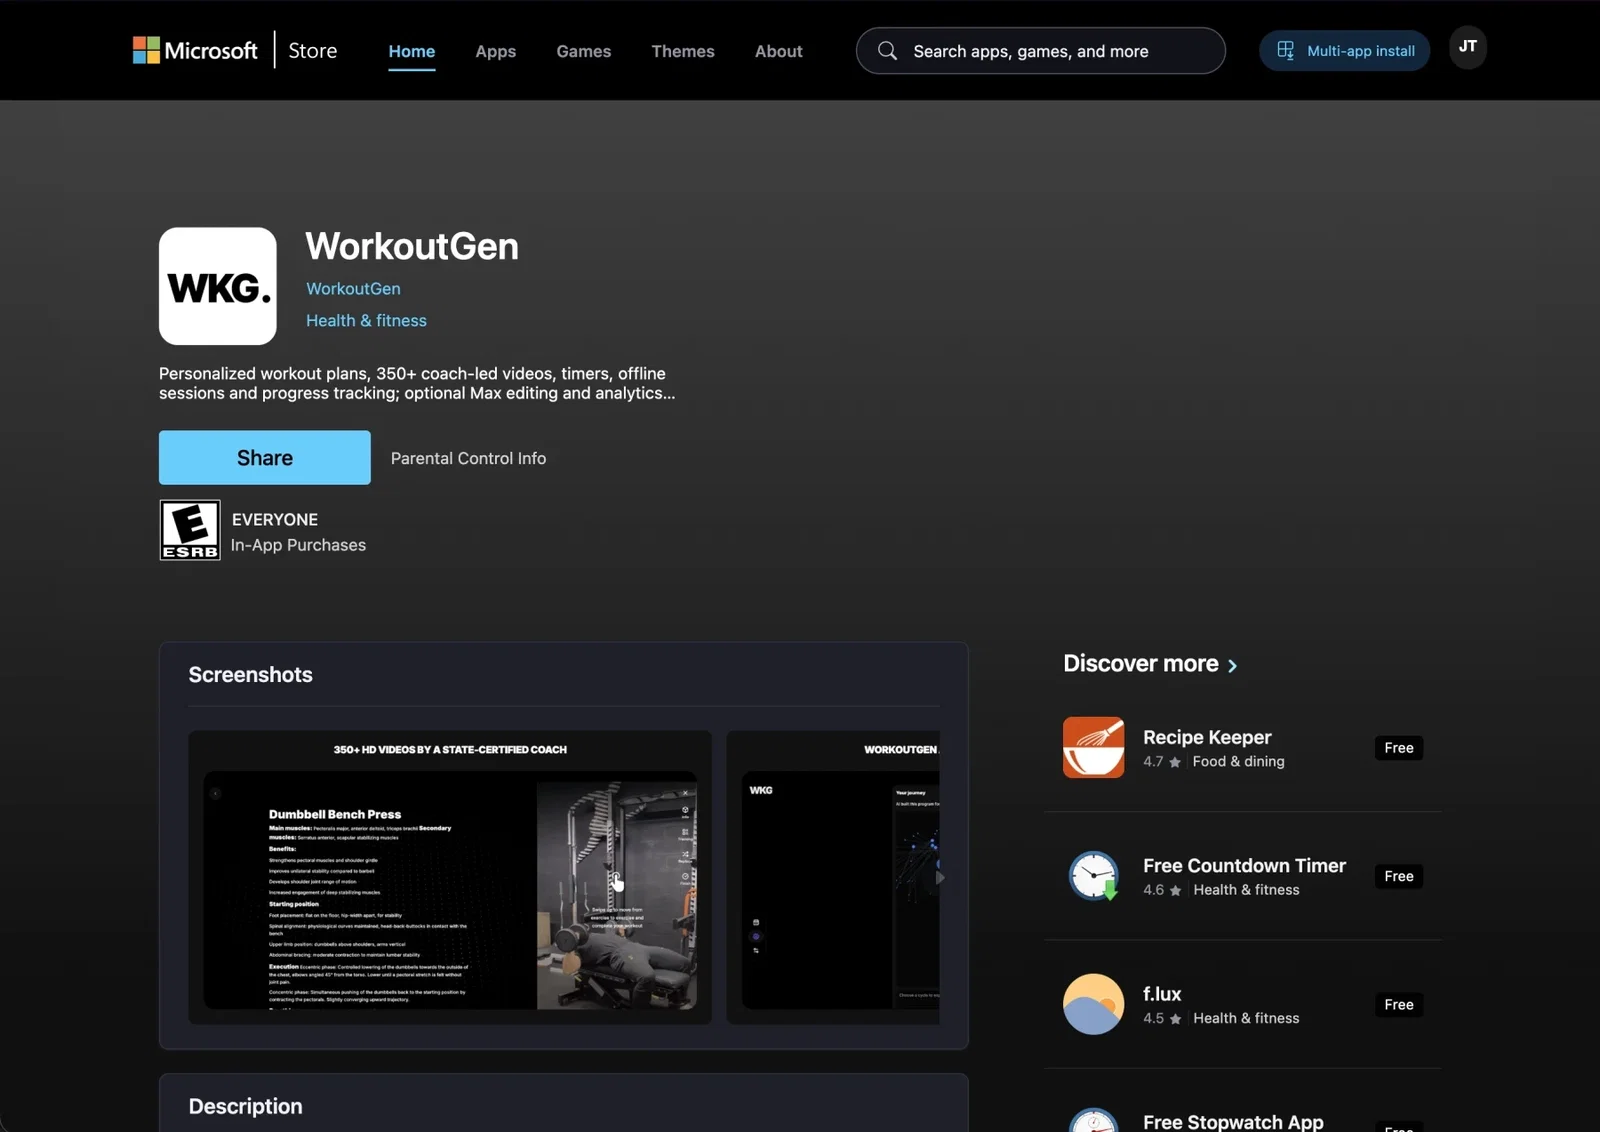Image resolution: width=1600 pixels, height=1132 pixels.
Task: Expand the Discover more chevron
Action: 1232,665
